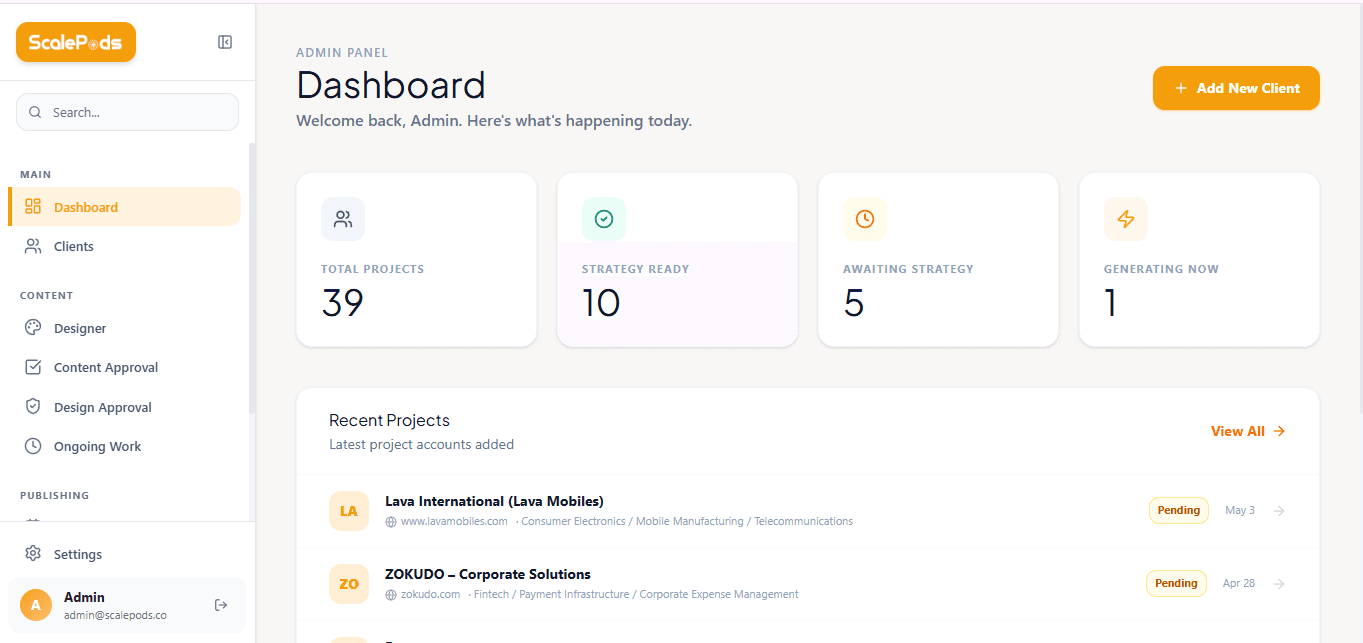Image resolution: width=1363 pixels, height=643 pixels.
Task: Open the Dashboard menu item
Action: (x=125, y=206)
